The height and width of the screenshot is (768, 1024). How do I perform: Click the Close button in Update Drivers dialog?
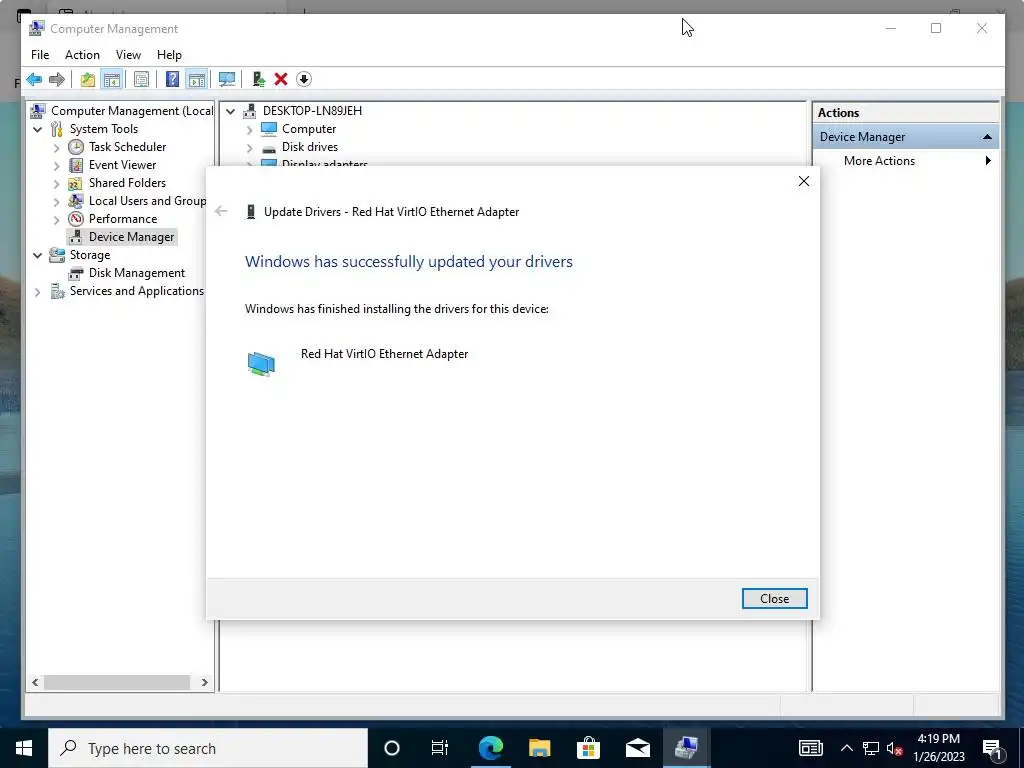pos(775,599)
